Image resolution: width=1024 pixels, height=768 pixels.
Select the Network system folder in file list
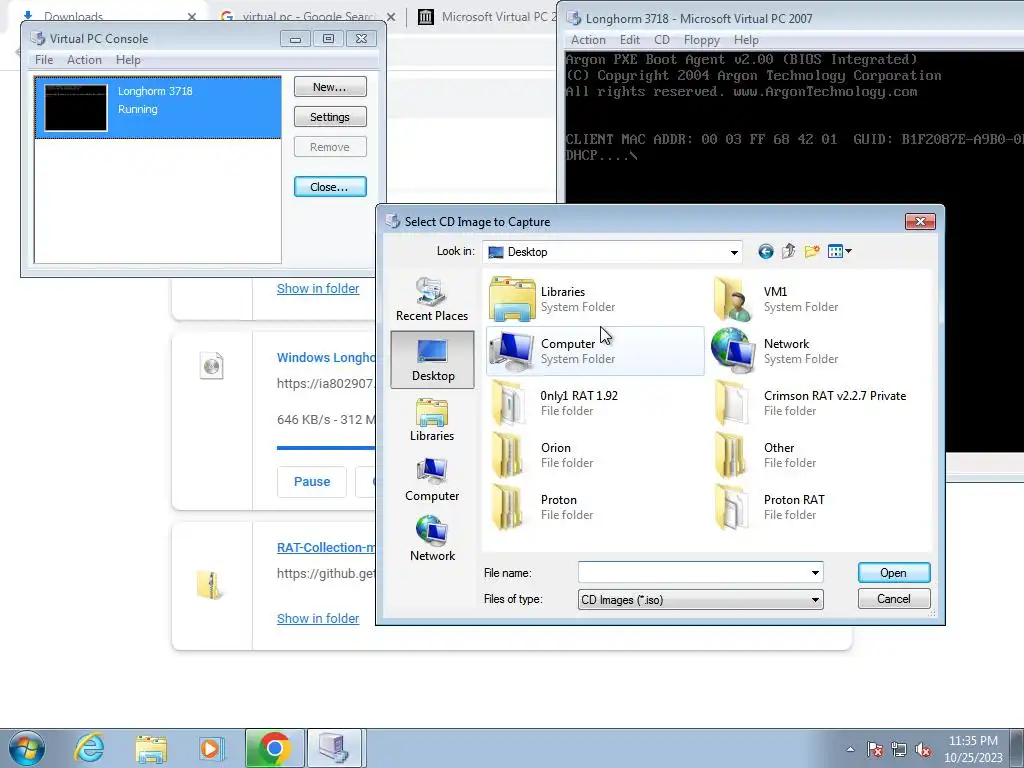[x=818, y=351]
